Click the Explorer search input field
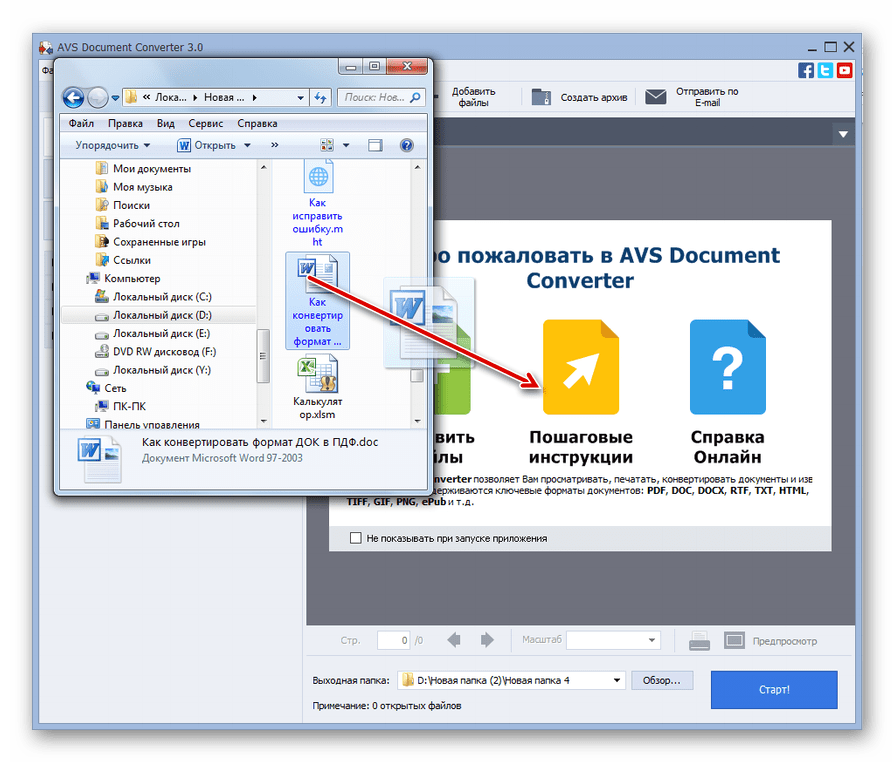This screenshot has width=895, height=762. (x=375, y=97)
